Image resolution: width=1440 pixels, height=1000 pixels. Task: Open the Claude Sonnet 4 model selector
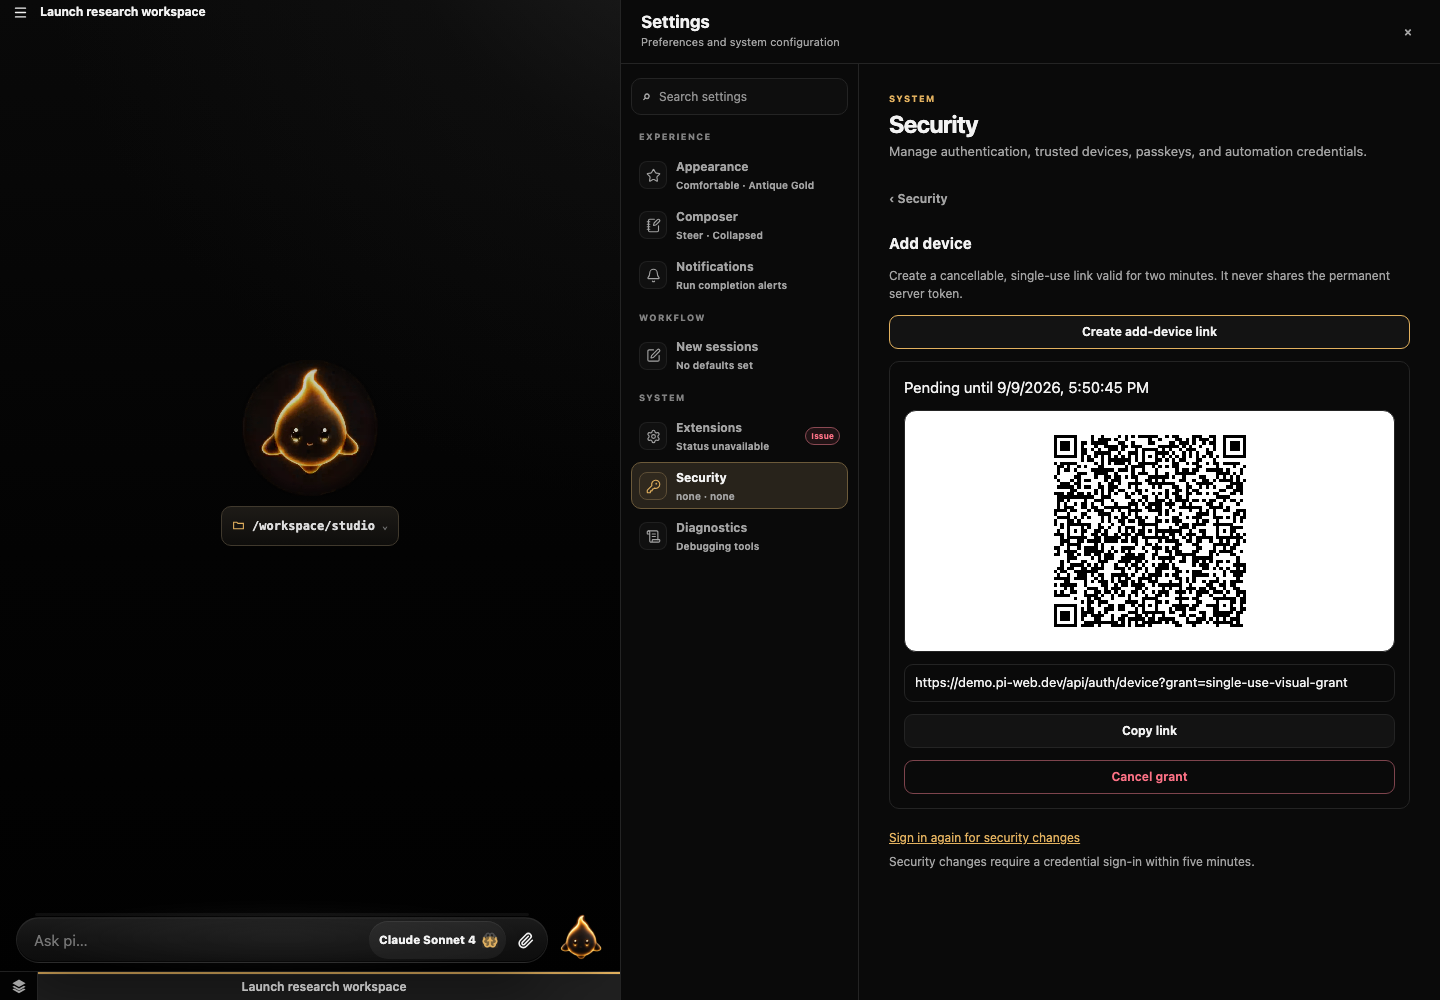438,940
